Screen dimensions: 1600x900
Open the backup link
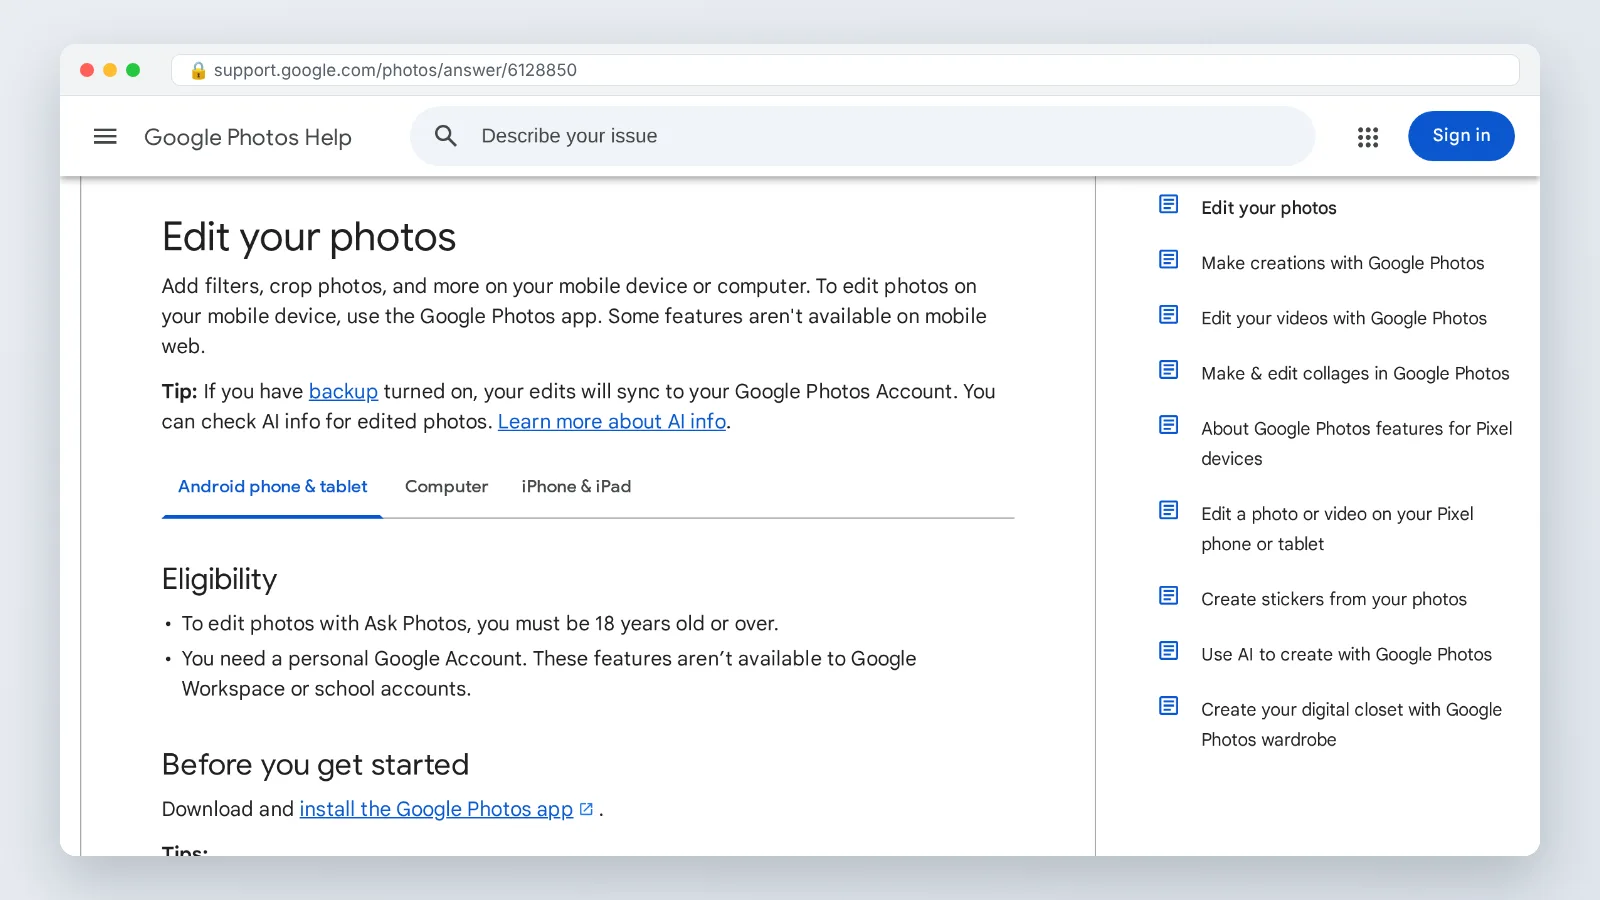pyautogui.click(x=343, y=391)
